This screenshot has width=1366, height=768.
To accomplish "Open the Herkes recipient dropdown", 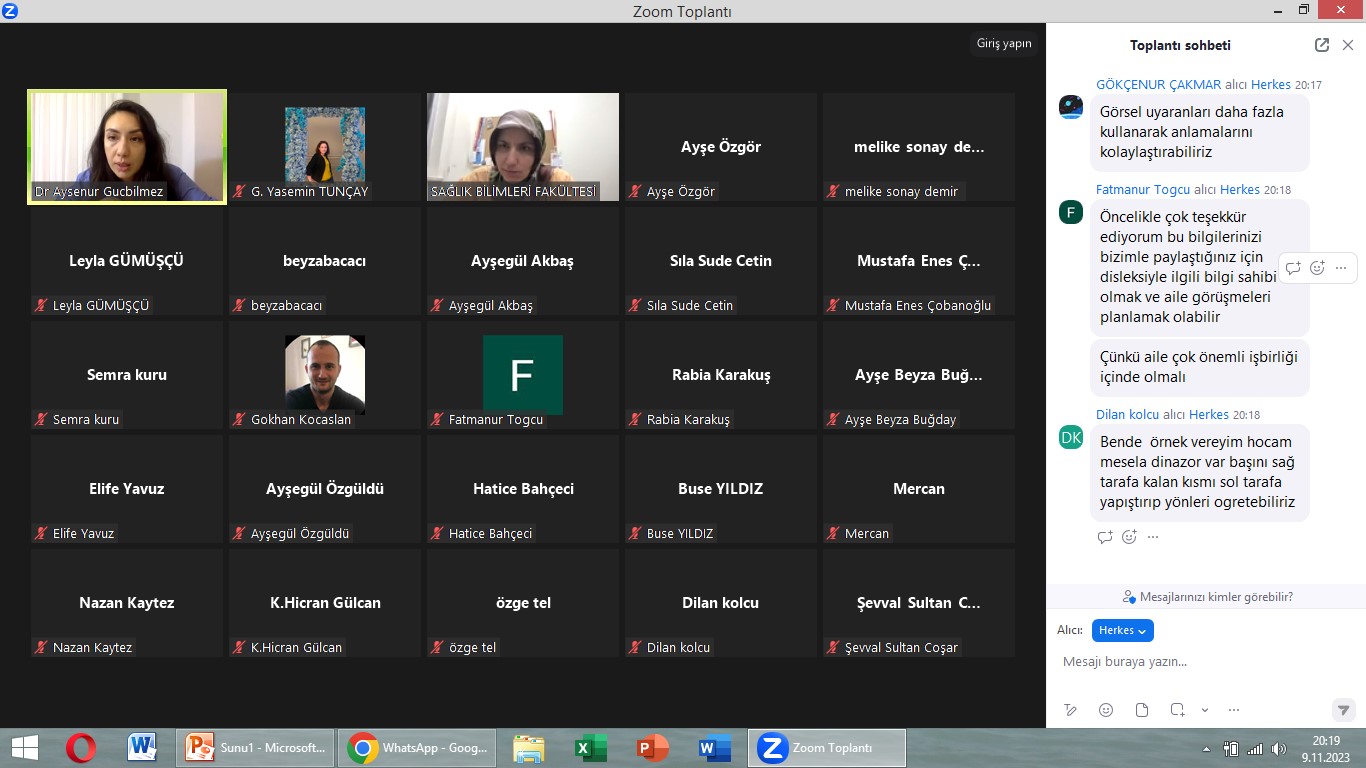I will pyautogui.click(x=1122, y=630).
